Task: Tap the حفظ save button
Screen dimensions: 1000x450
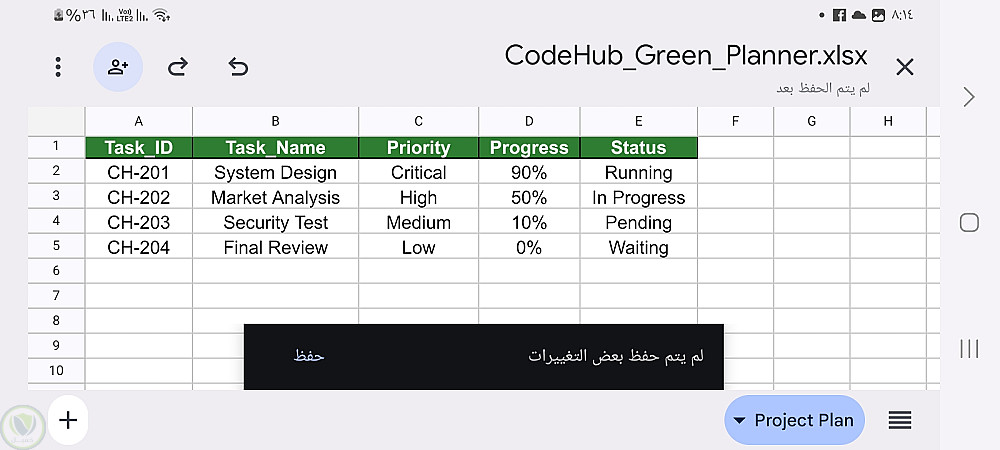Action: (309, 356)
